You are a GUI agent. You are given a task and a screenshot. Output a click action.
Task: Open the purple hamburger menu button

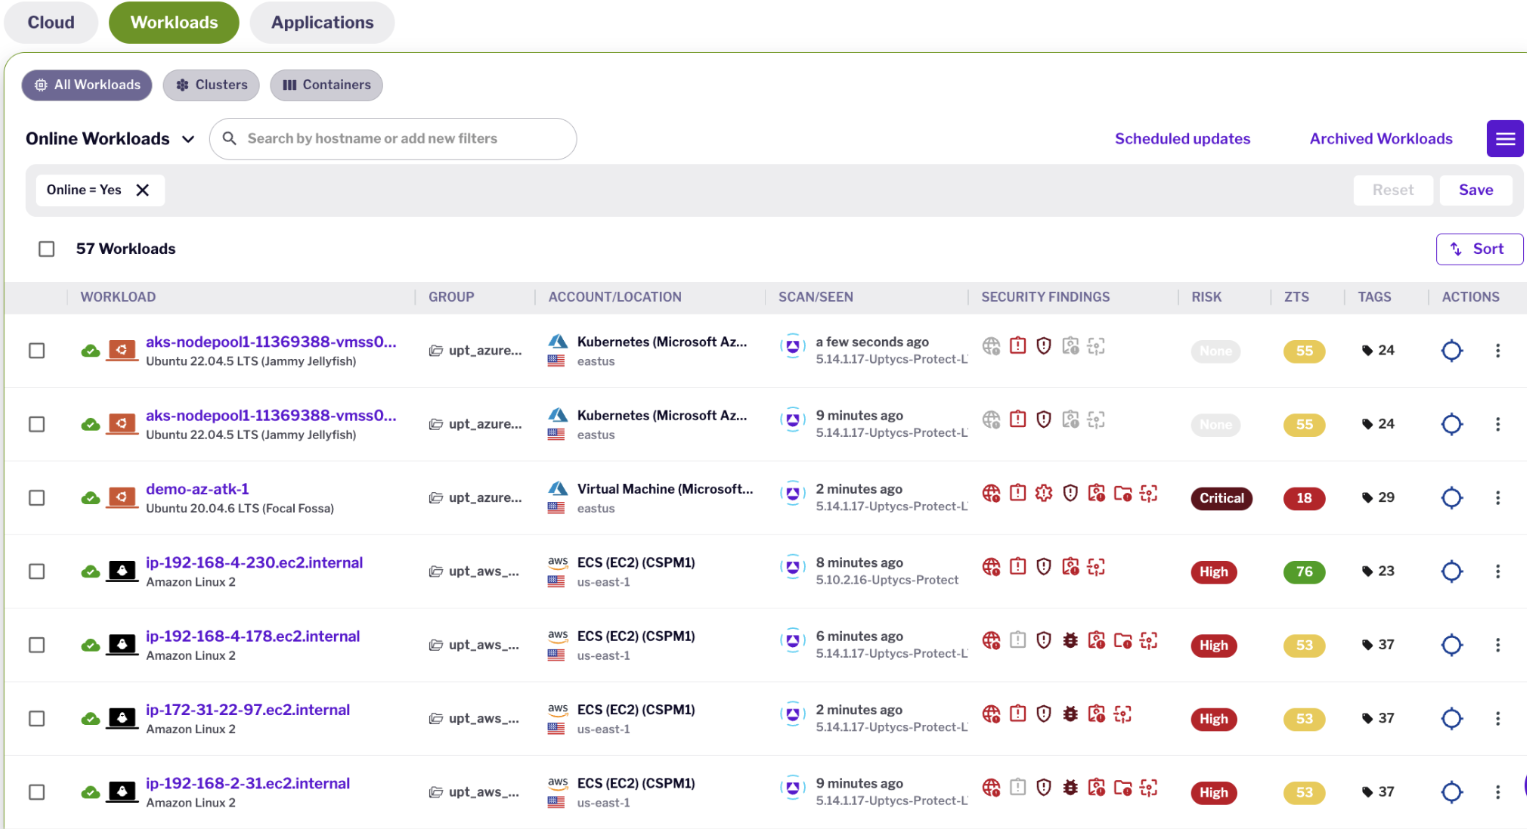coord(1505,139)
